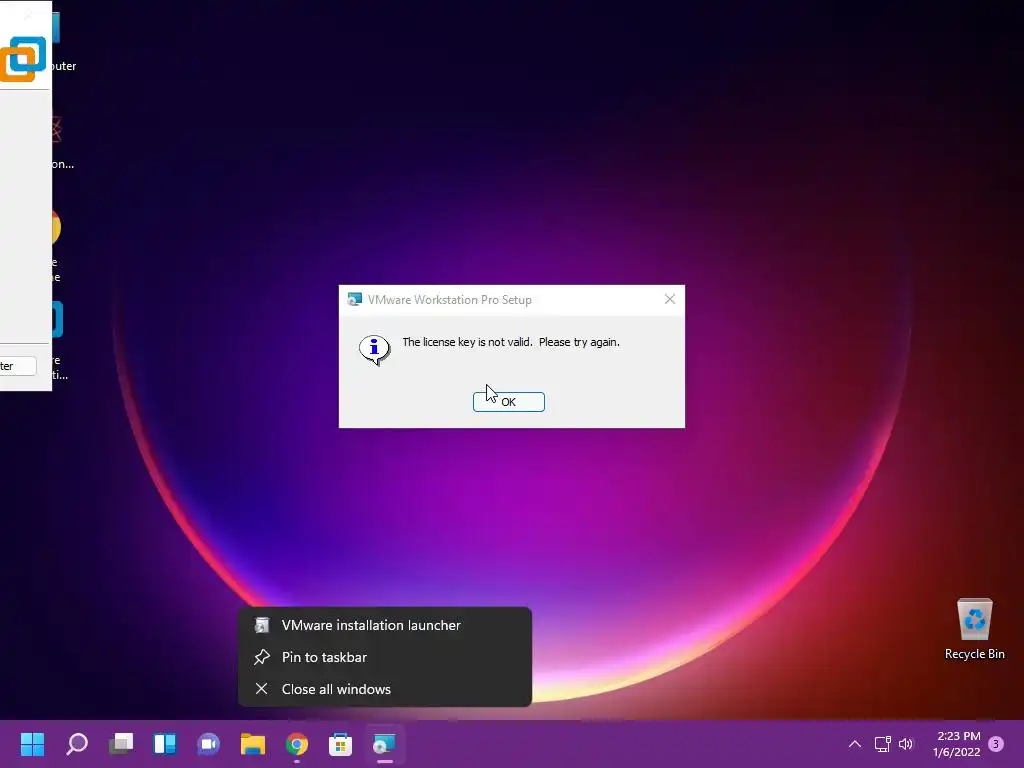Click the information speech bubble icon
1024x768 pixels.
(375, 349)
